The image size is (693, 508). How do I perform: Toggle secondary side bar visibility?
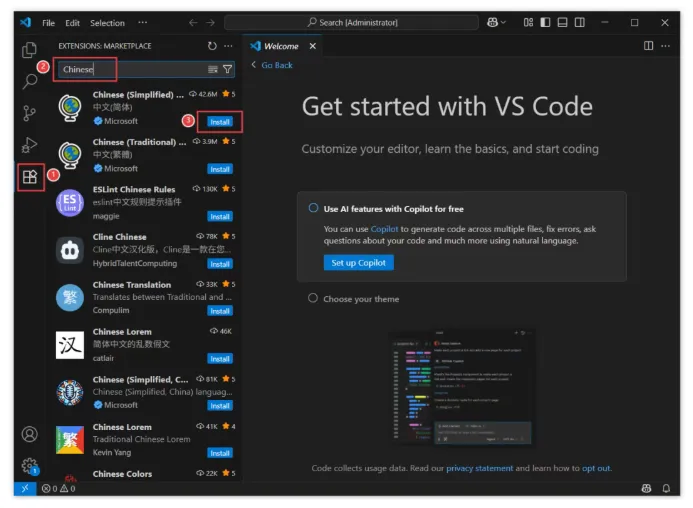pos(579,22)
